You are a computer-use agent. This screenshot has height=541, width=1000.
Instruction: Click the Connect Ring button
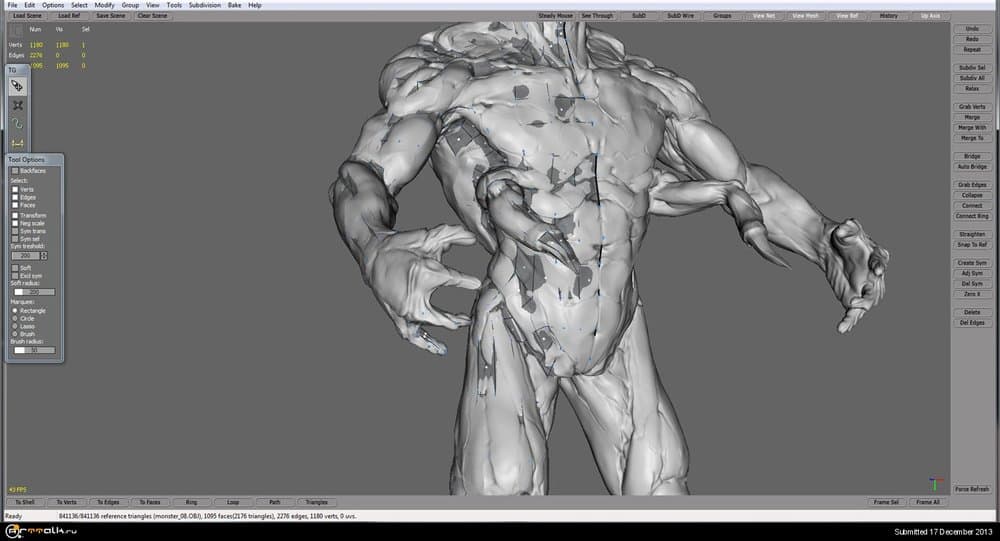click(972, 216)
